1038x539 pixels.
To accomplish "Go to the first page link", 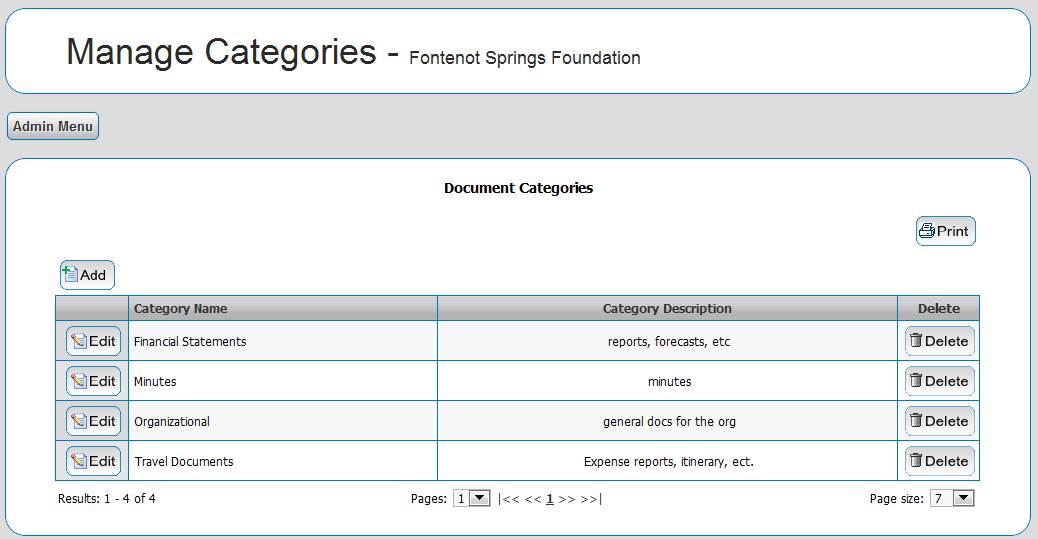I will 508,499.
